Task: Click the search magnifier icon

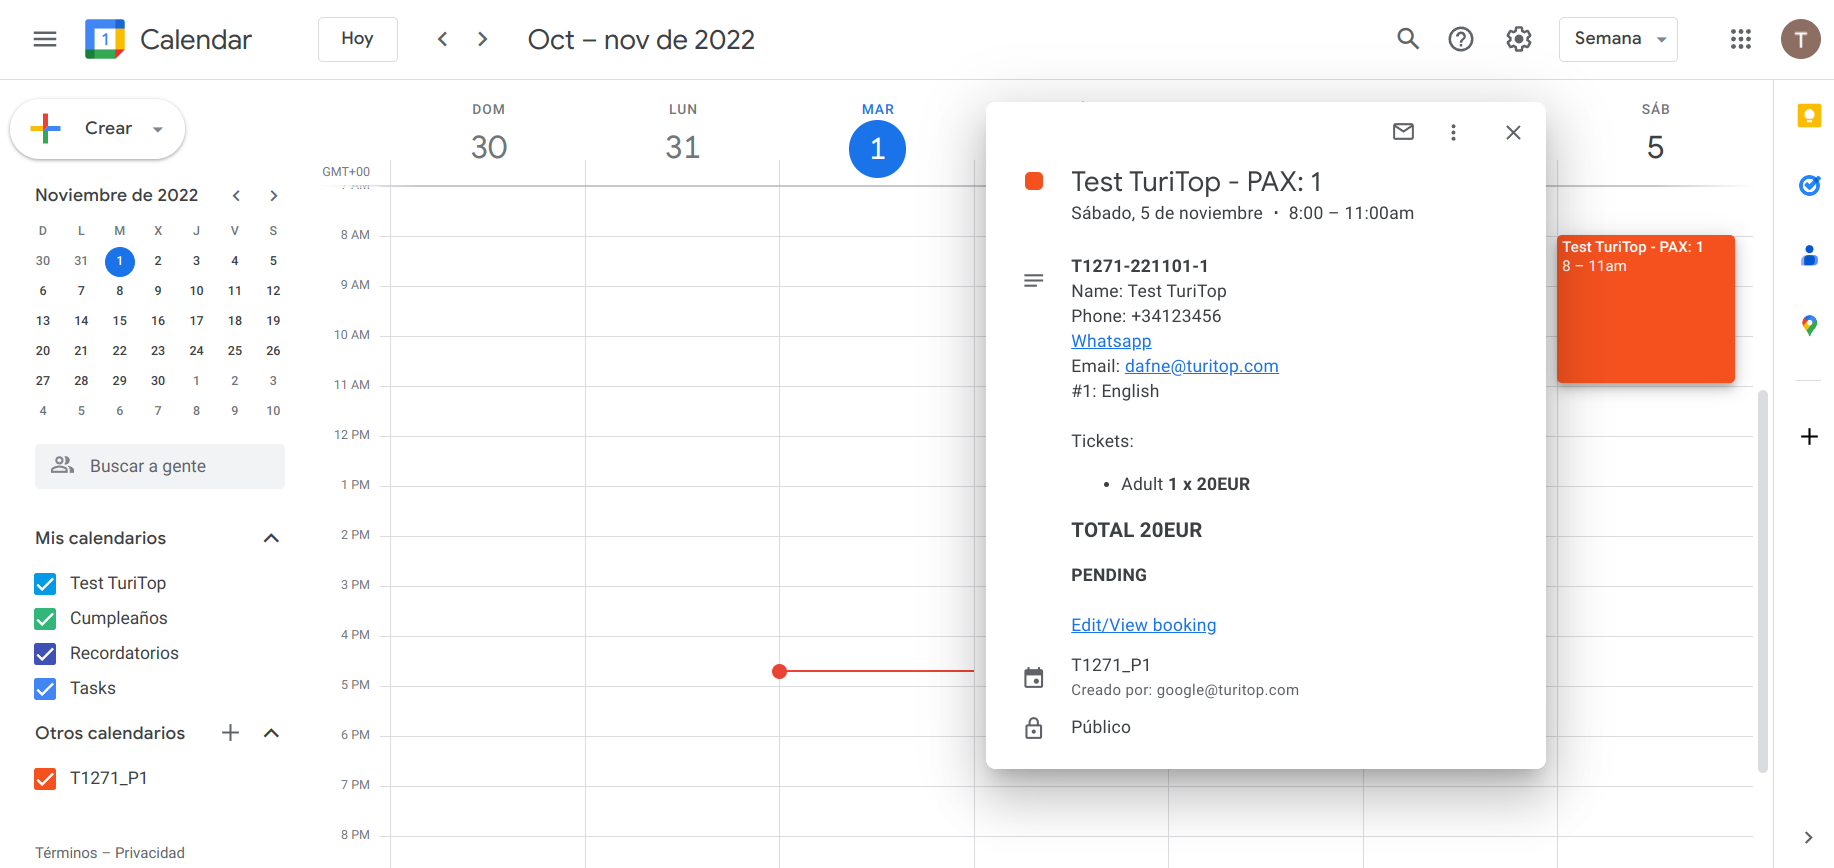Action: click(1407, 39)
